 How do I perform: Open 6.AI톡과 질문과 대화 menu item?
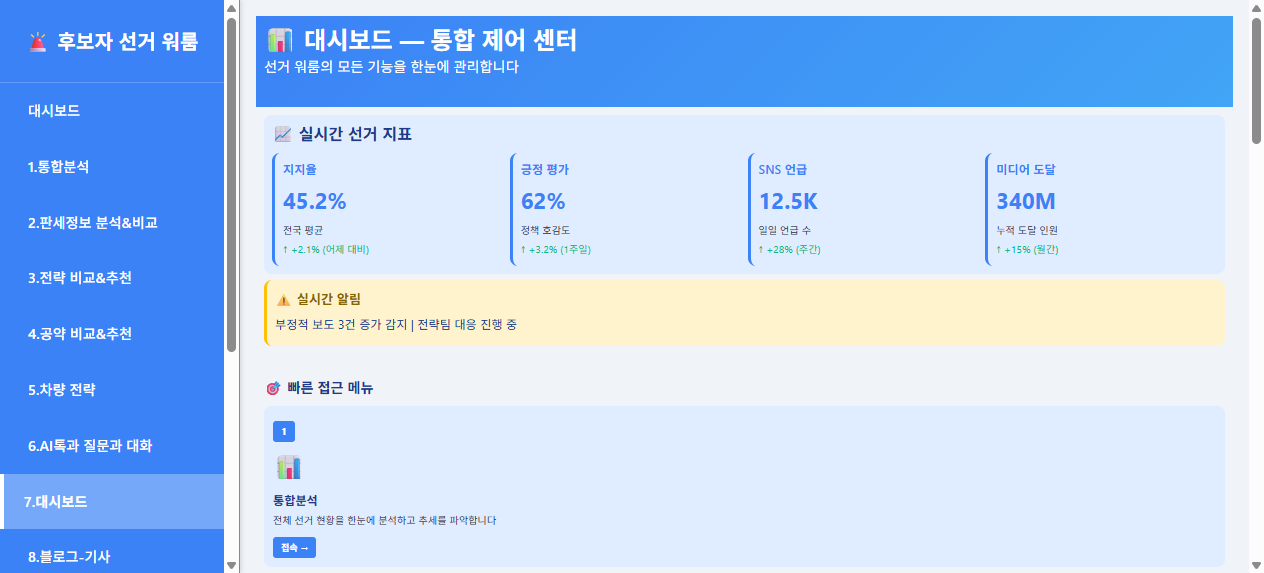tap(90, 446)
